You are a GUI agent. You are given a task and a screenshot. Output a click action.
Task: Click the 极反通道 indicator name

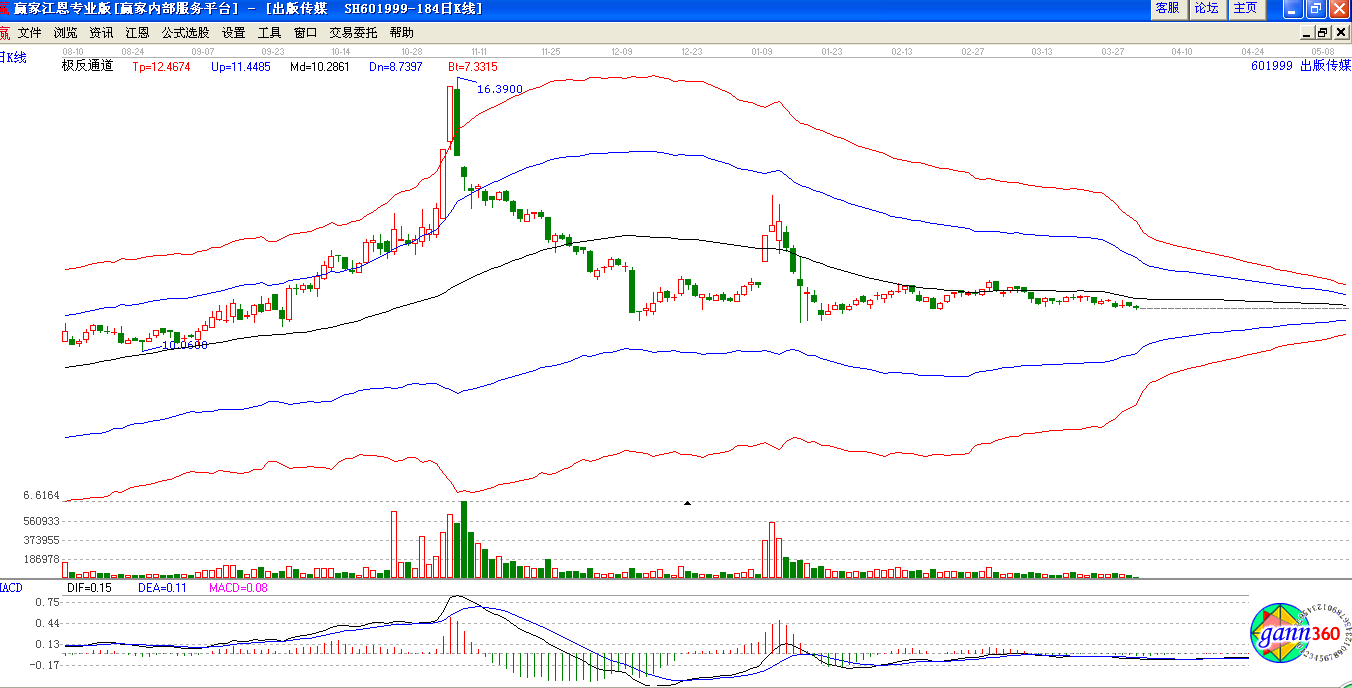pos(88,66)
